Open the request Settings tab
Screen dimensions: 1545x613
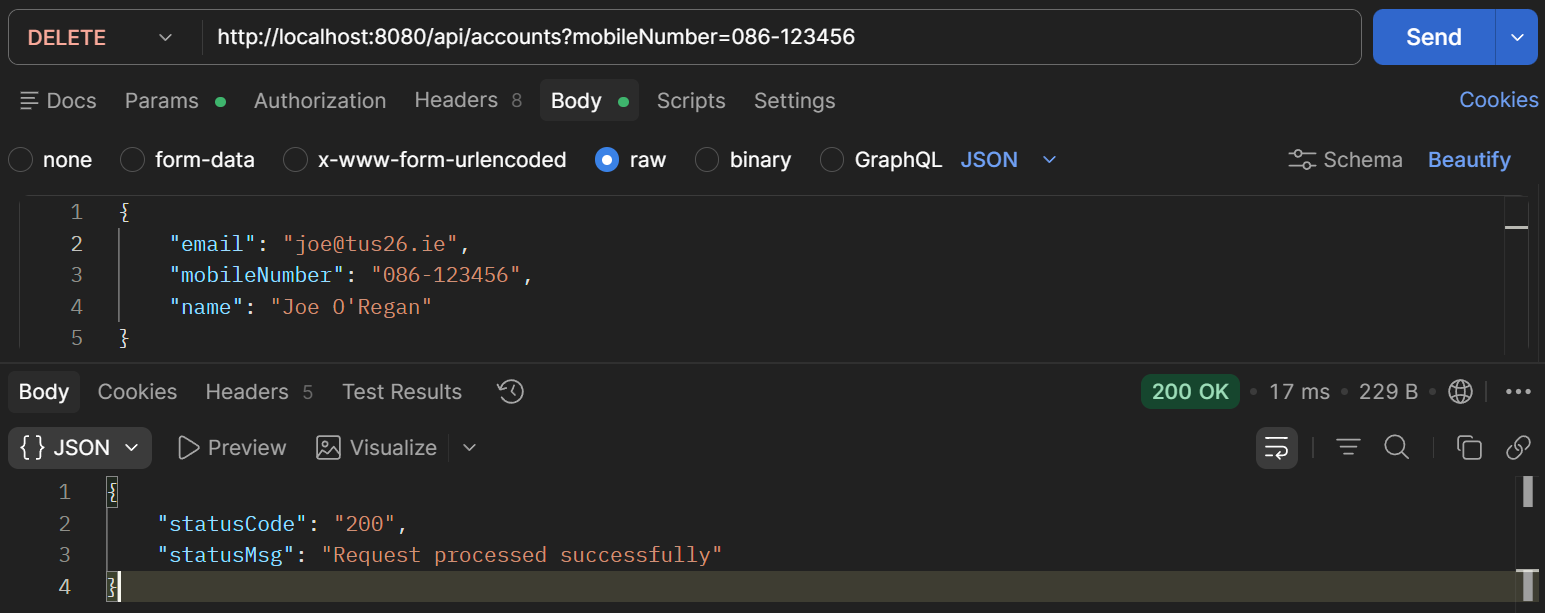tap(794, 101)
